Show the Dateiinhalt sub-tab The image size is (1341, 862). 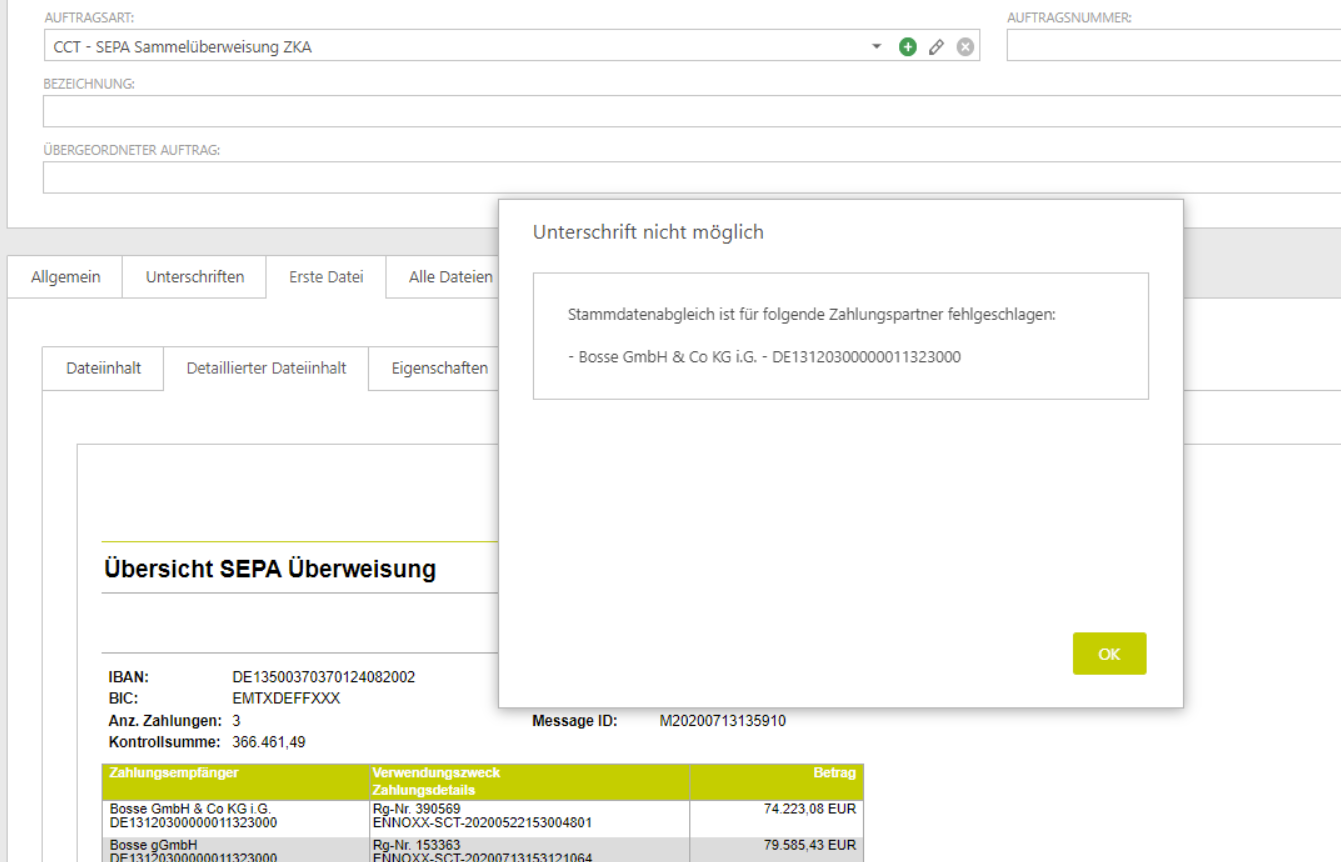pyautogui.click(x=103, y=368)
